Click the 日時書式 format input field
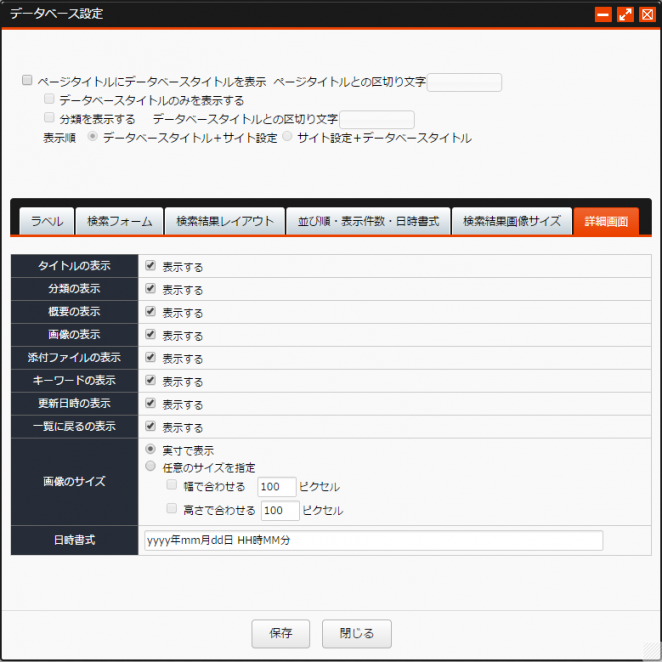662x662 pixels. (x=373, y=540)
